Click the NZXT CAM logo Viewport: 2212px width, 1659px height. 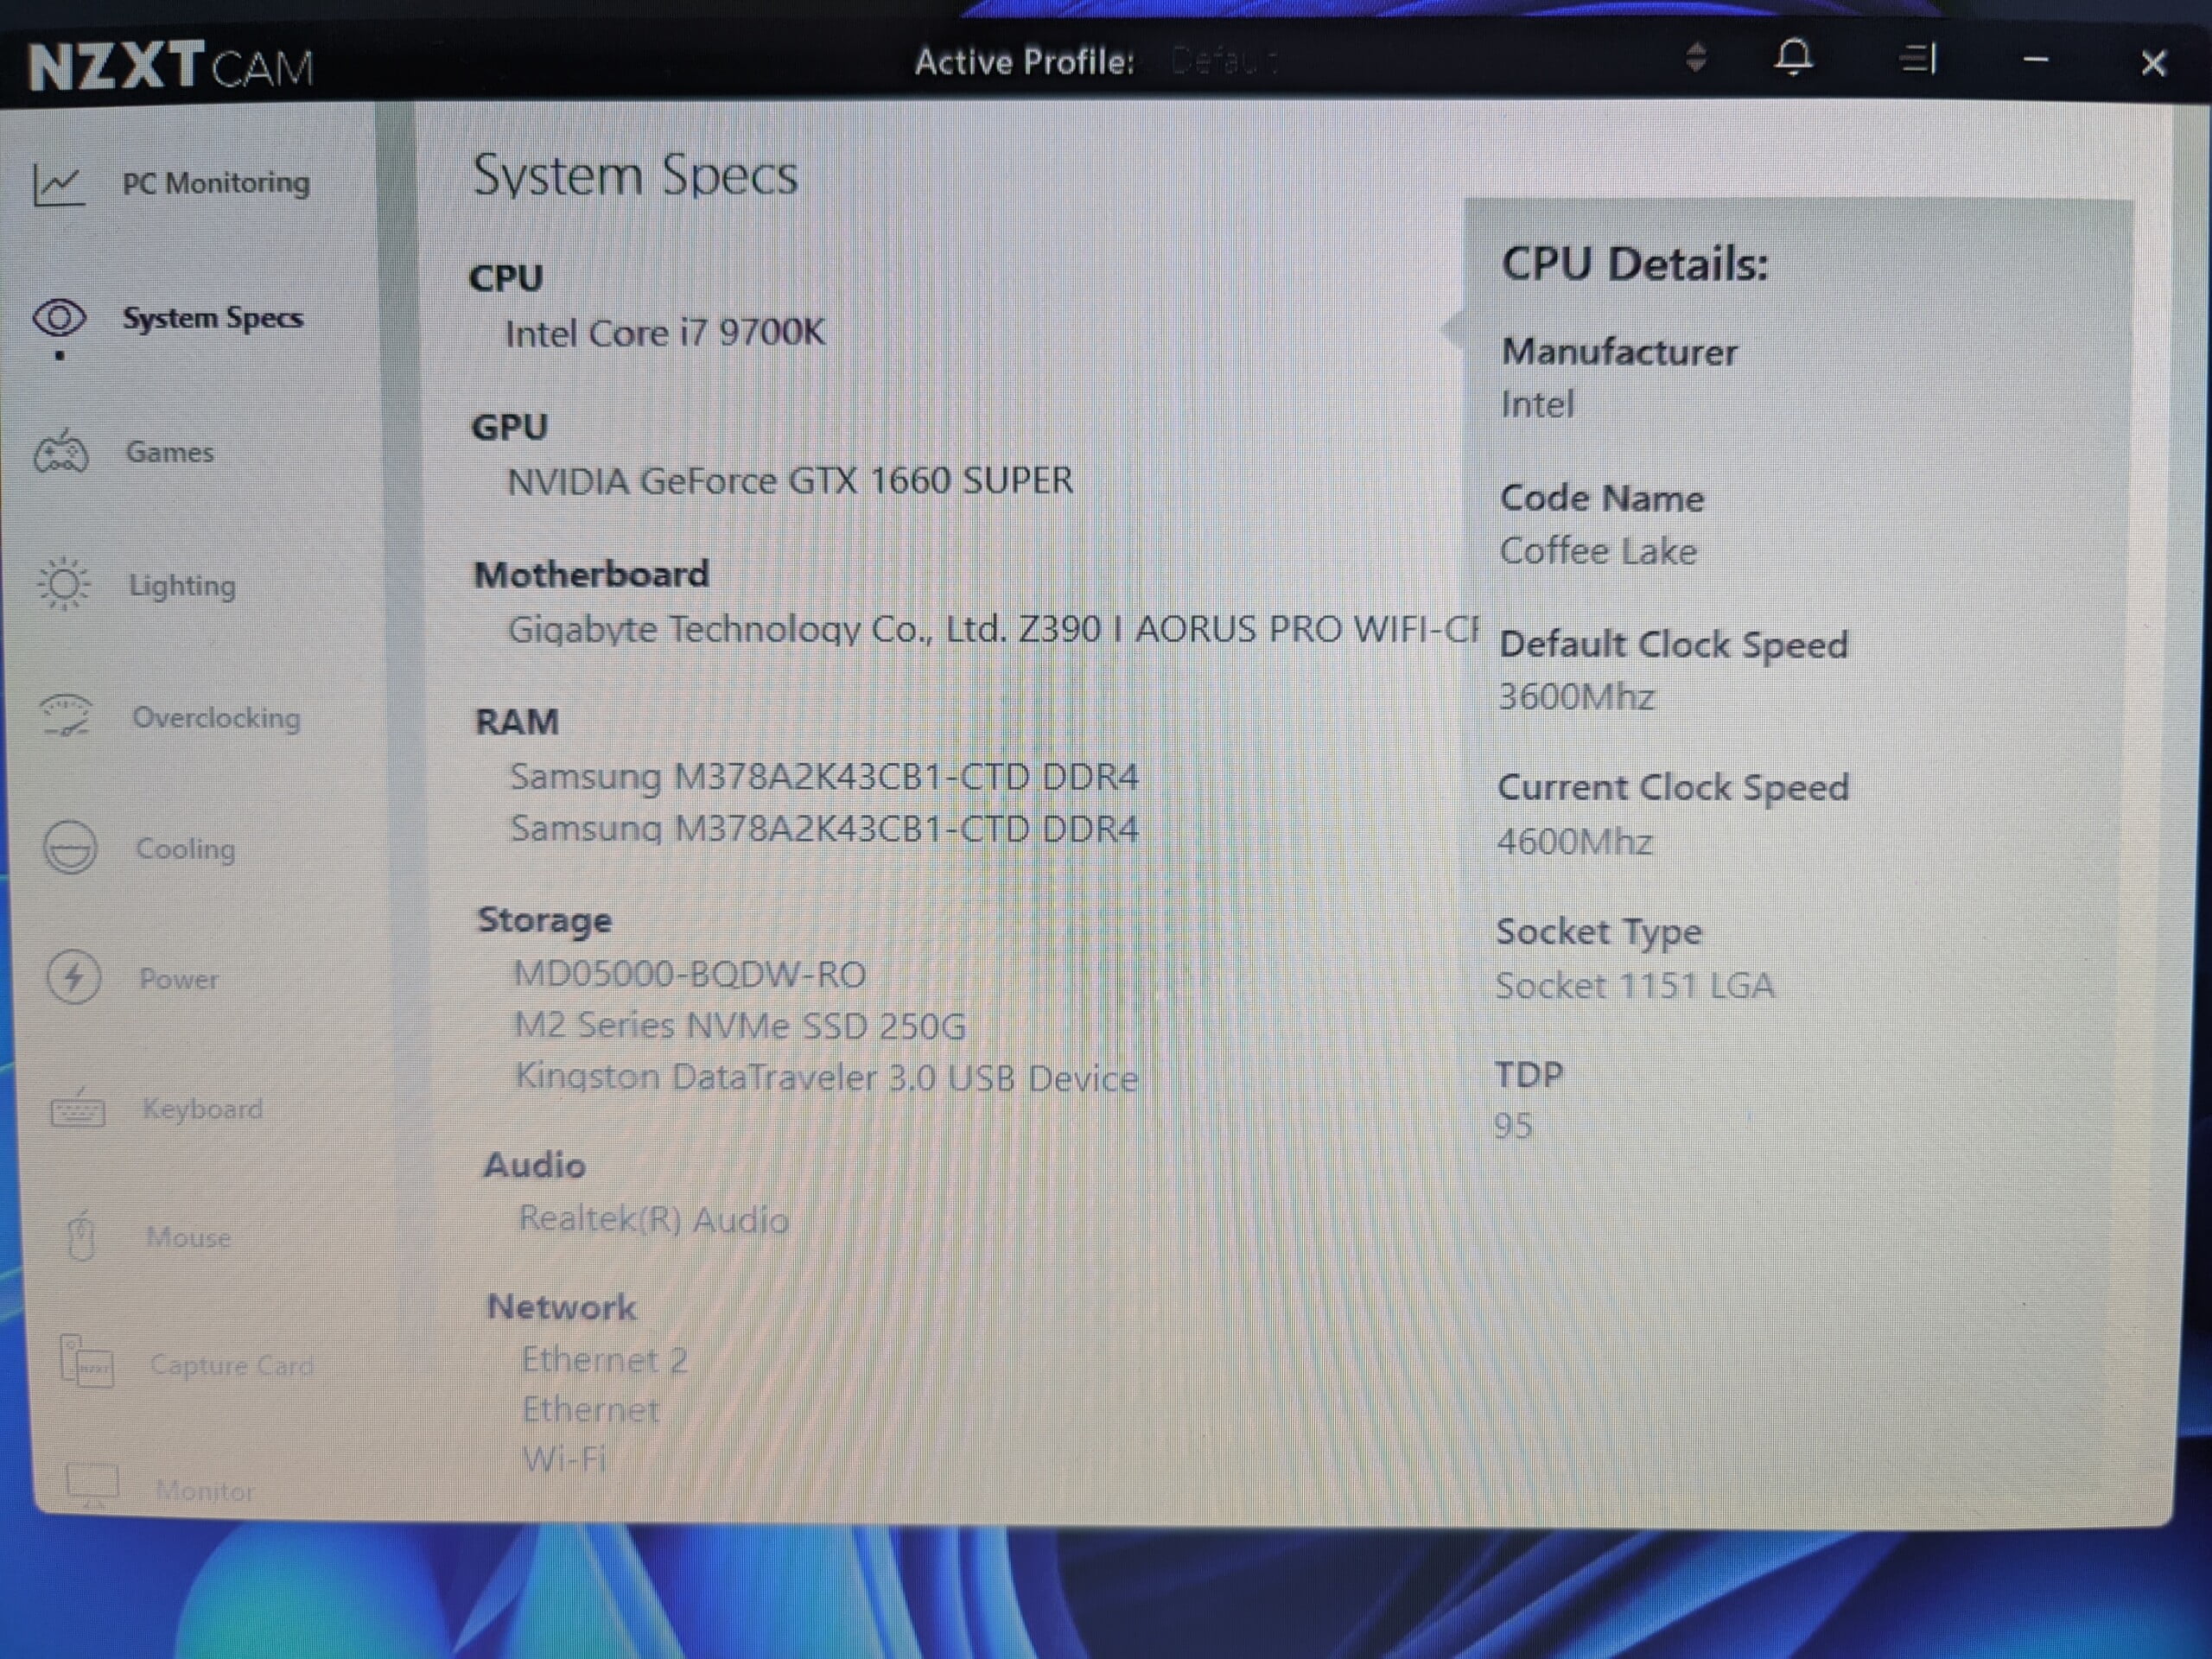pyautogui.click(x=171, y=66)
